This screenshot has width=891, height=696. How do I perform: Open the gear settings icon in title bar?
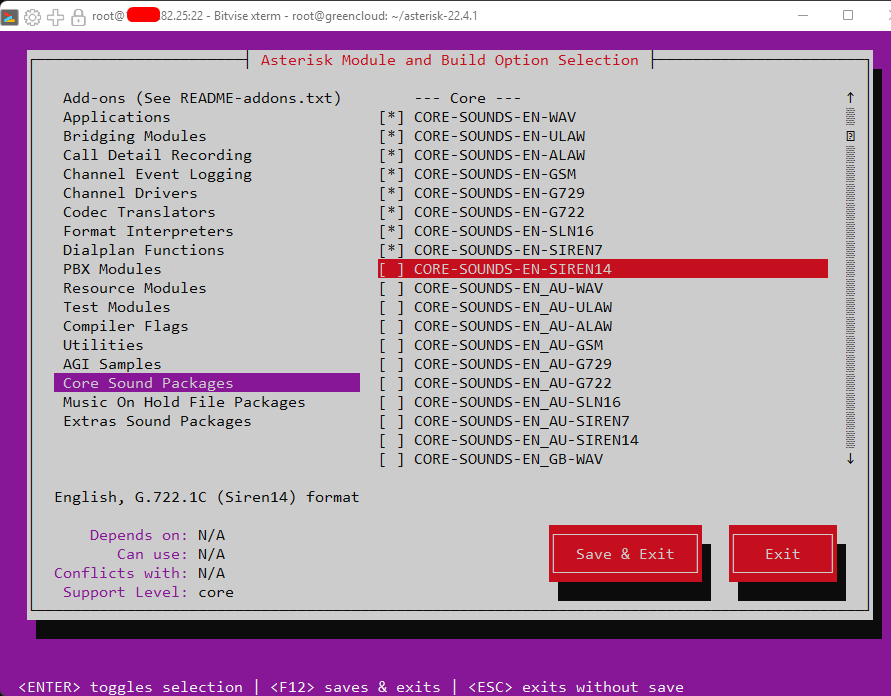pyautogui.click(x=32, y=18)
